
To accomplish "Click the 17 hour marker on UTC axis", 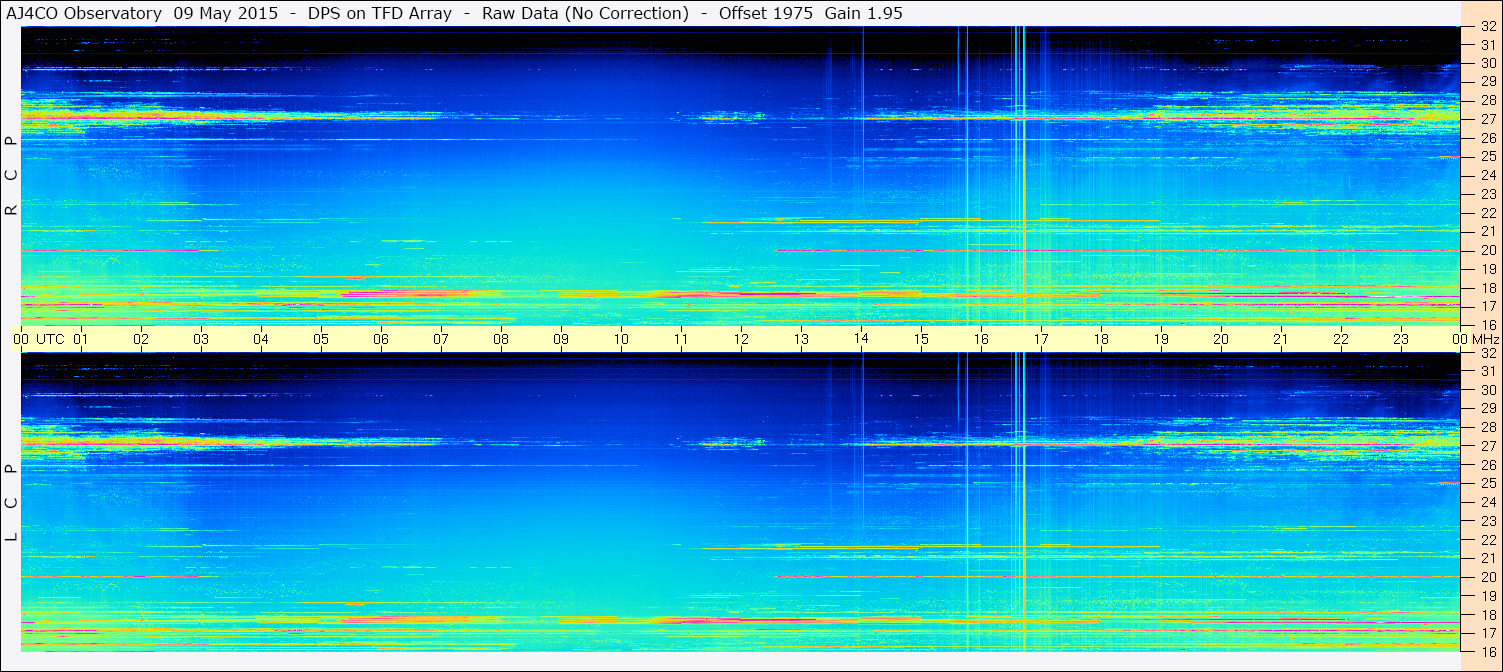I will click(1041, 339).
